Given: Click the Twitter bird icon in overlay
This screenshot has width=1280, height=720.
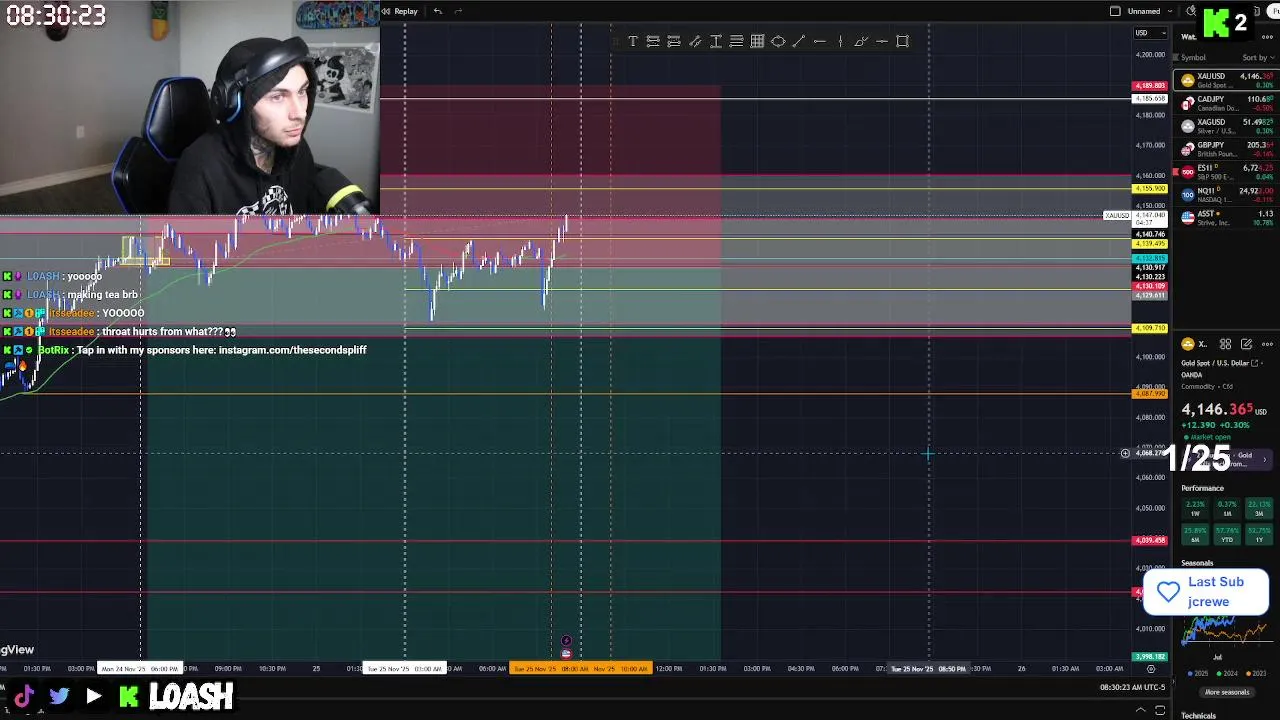Looking at the screenshot, I should click(x=59, y=696).
